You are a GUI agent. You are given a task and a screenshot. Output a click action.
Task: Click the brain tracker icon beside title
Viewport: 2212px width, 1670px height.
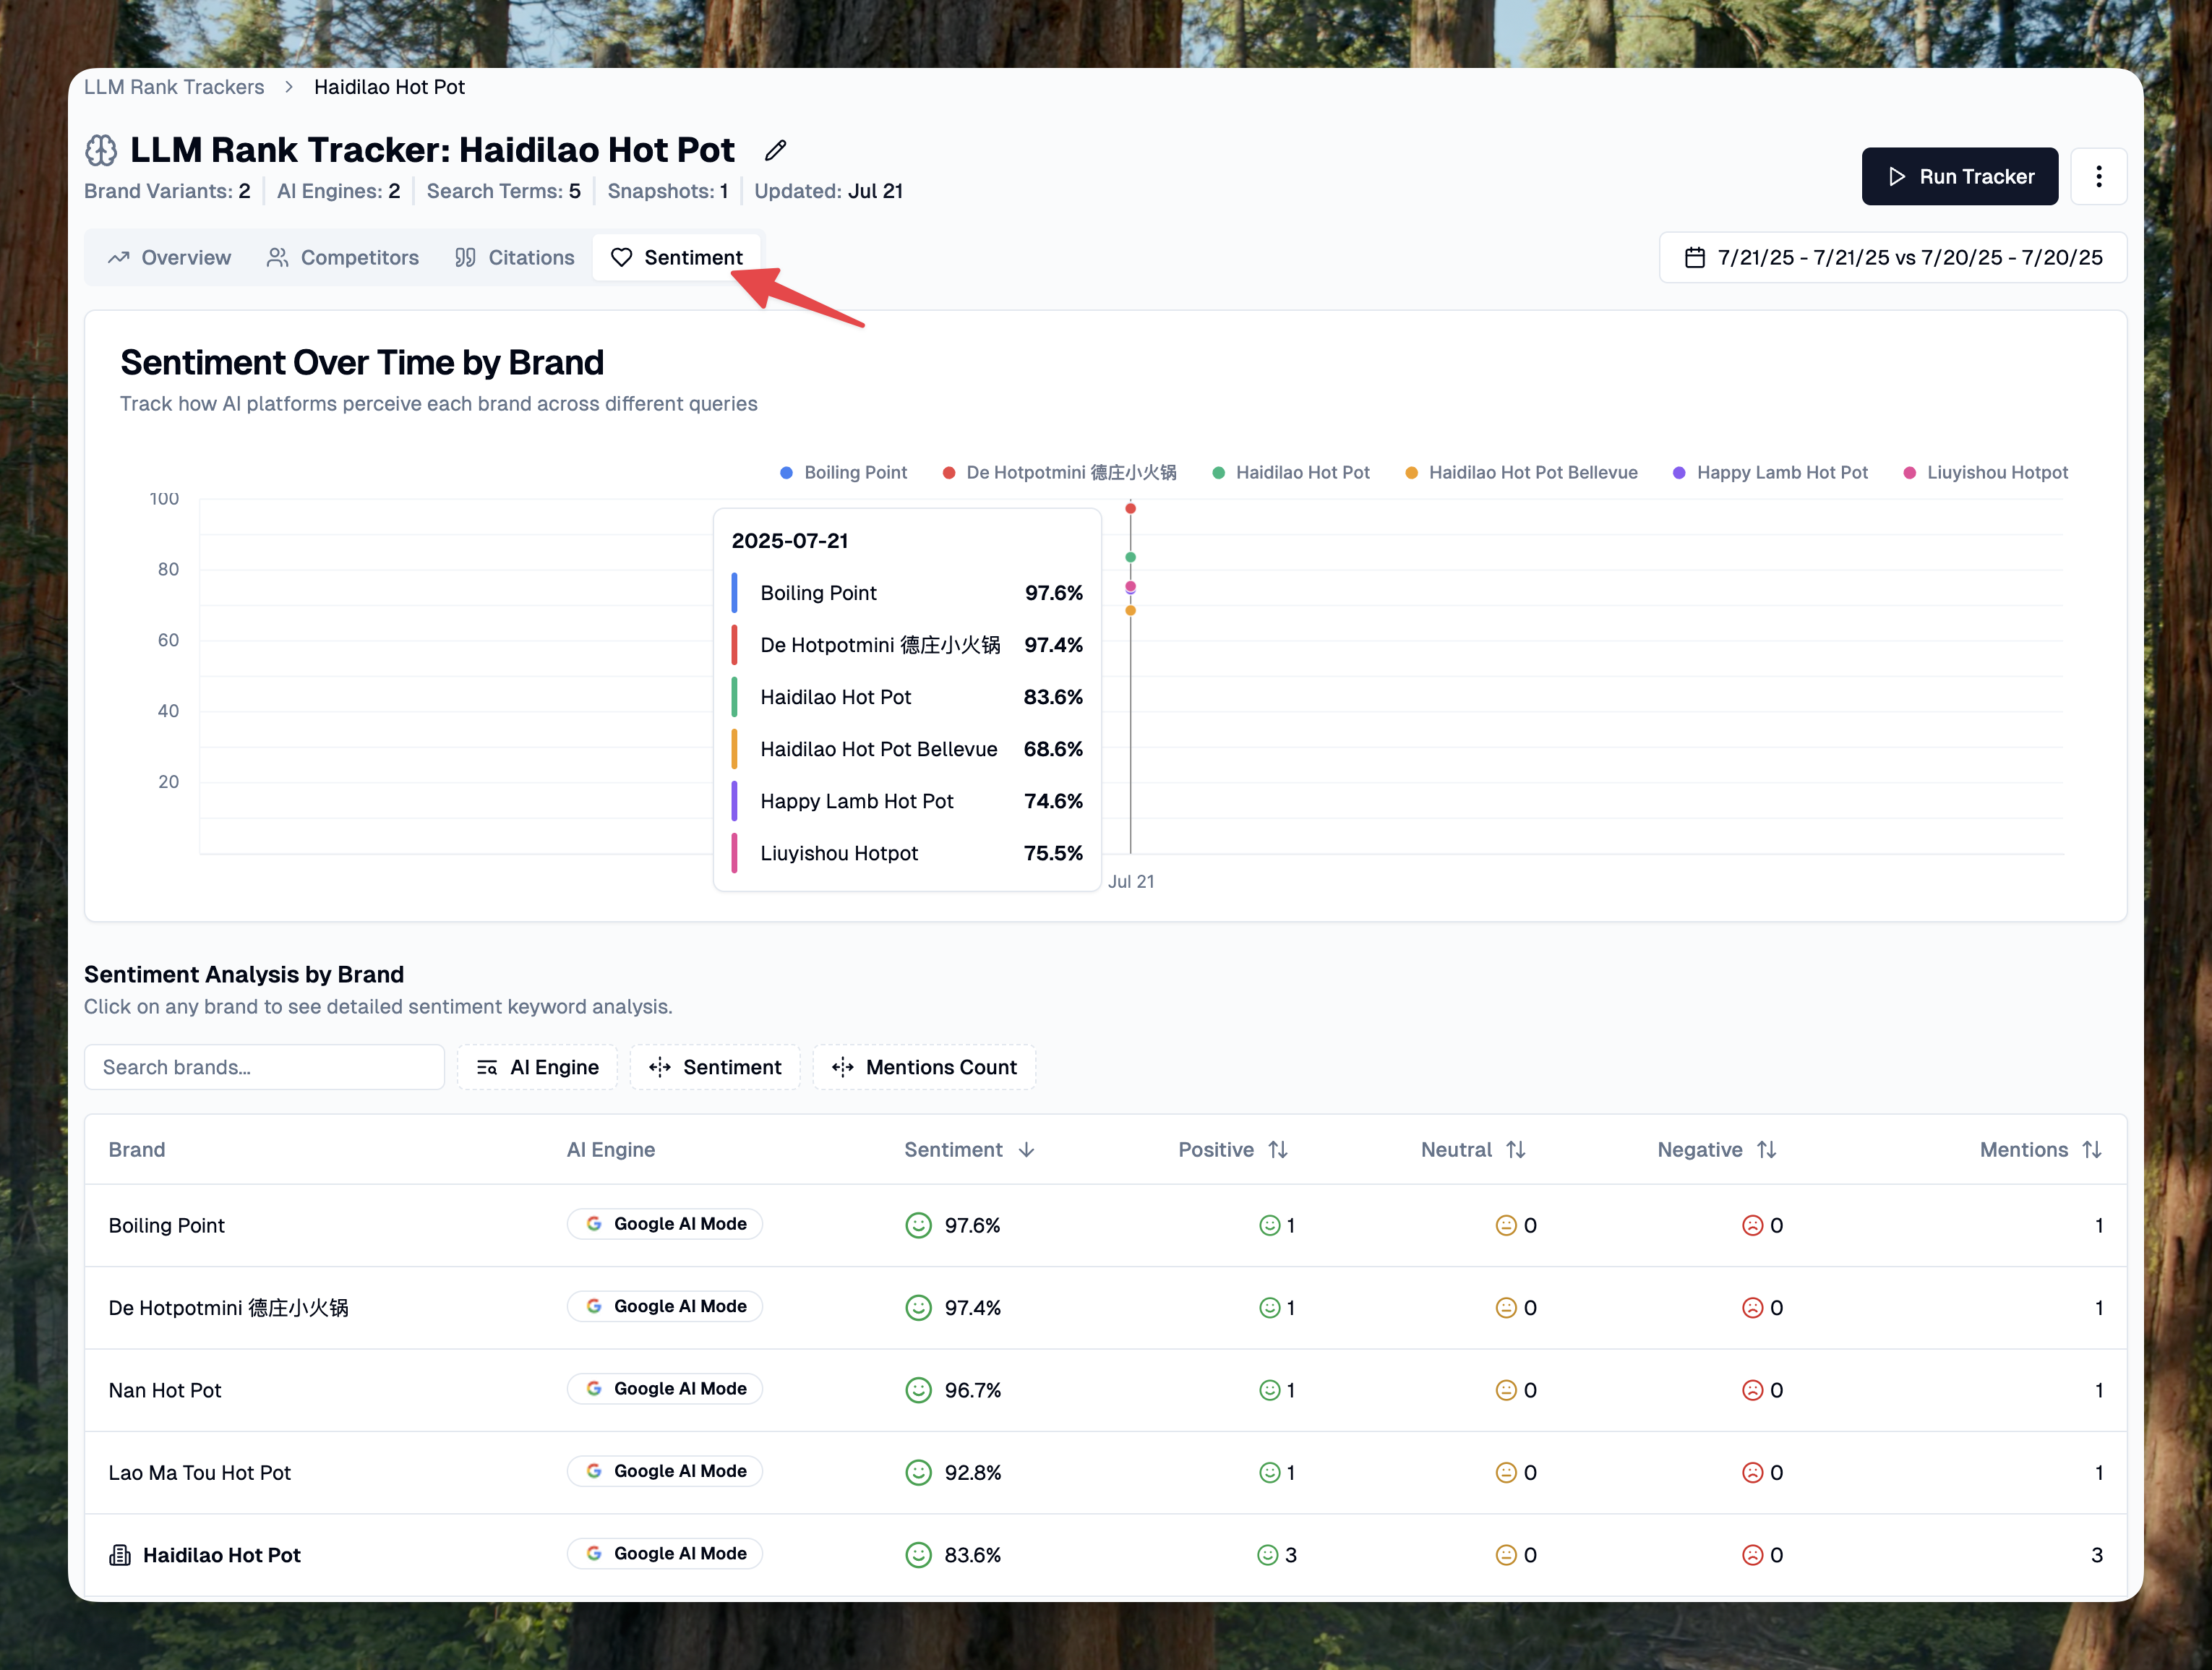click(101, 150)
